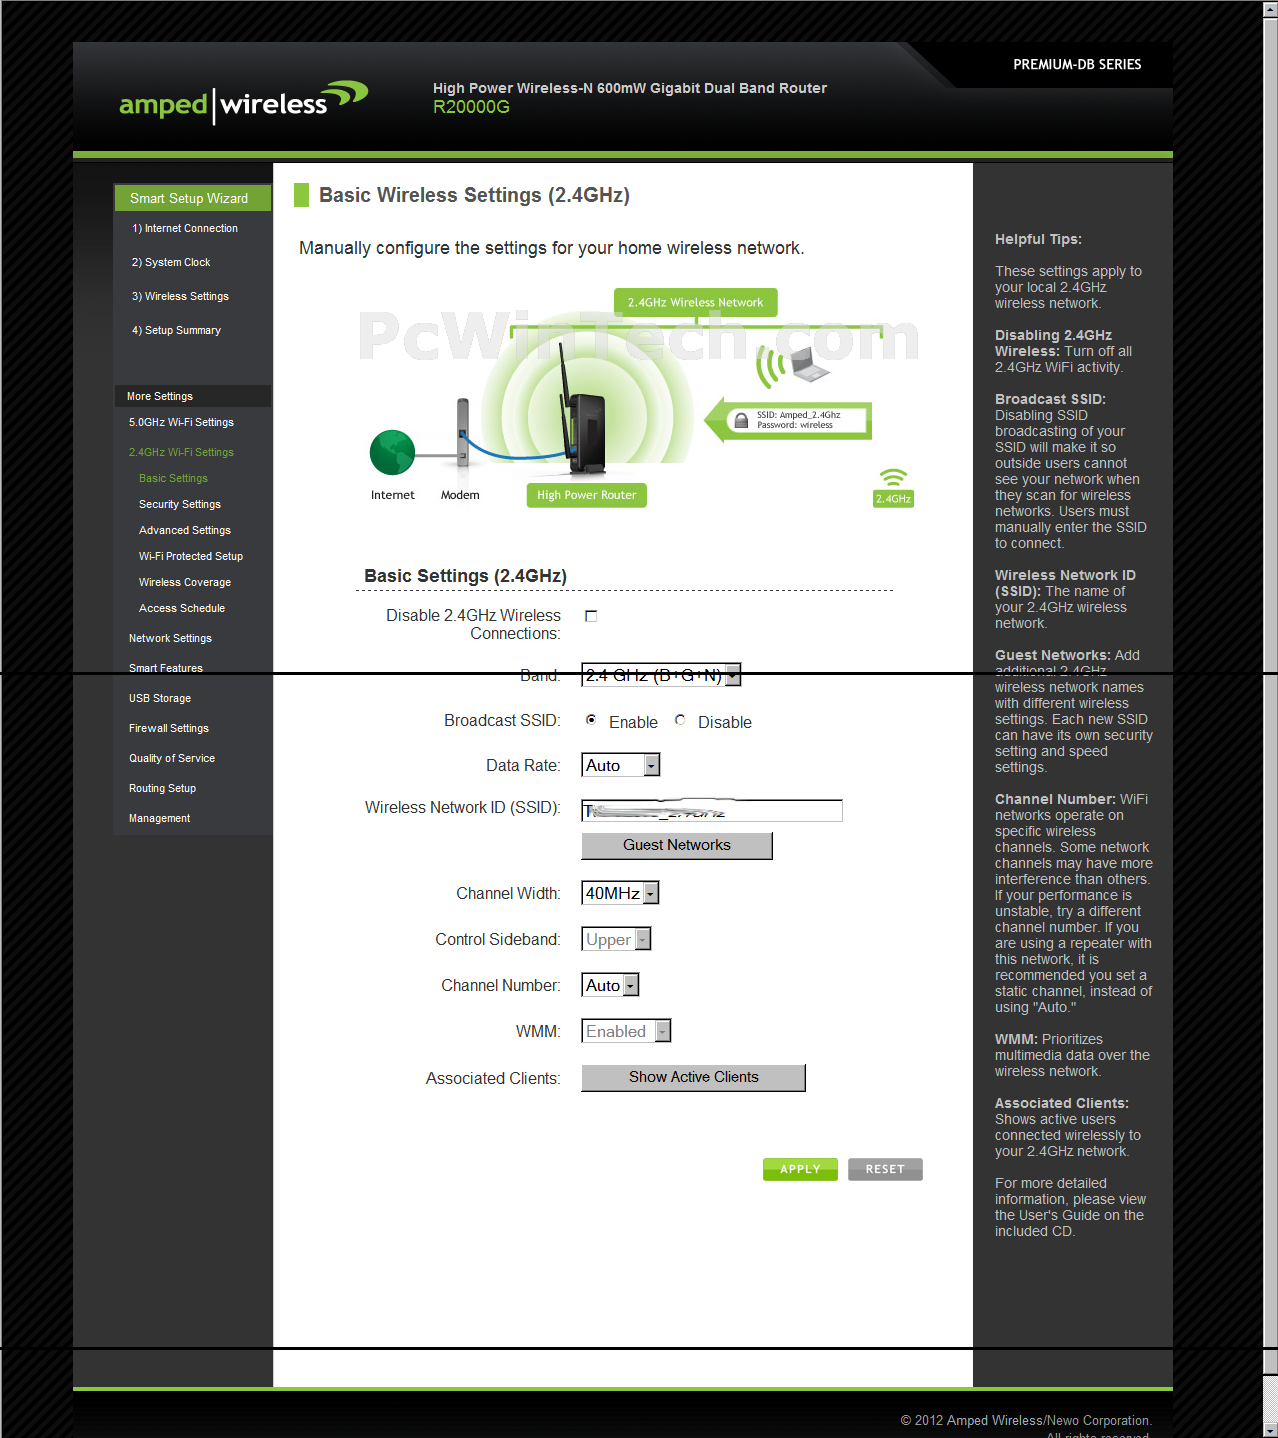Select Basic Settings submenu item

[173, 478]
